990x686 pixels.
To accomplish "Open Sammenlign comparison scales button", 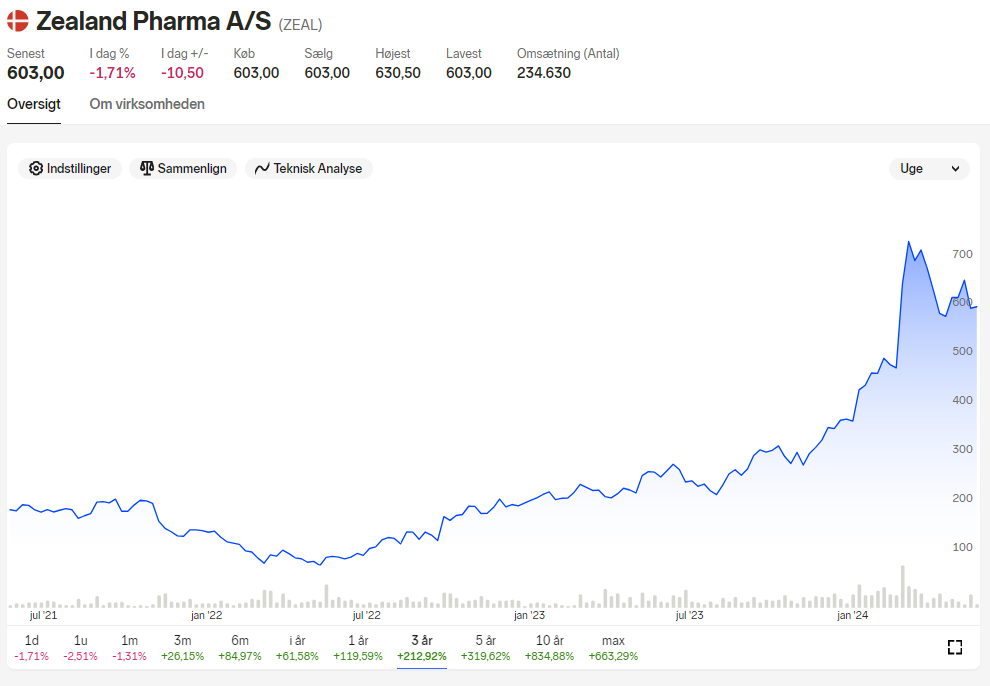I will [x=183, y=169].
